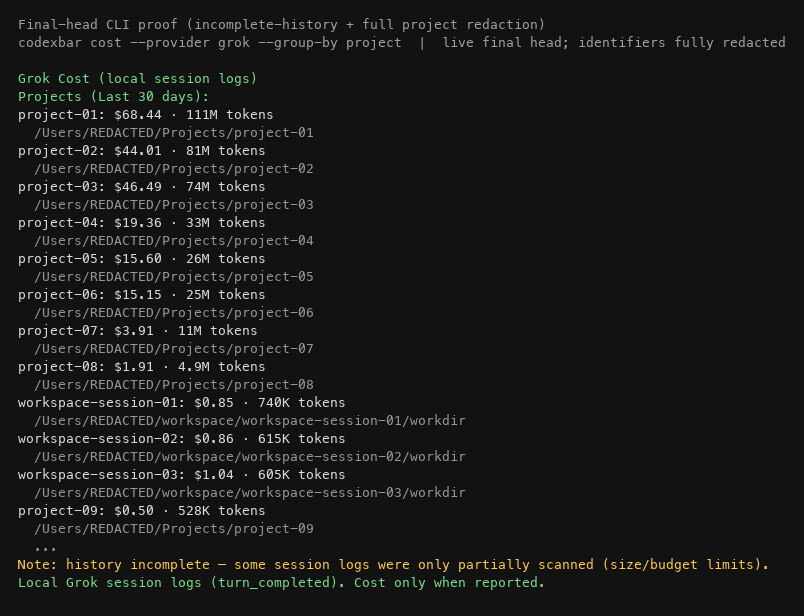
Task: Click the yellow history incomplete note
Action: click(393, 565)
